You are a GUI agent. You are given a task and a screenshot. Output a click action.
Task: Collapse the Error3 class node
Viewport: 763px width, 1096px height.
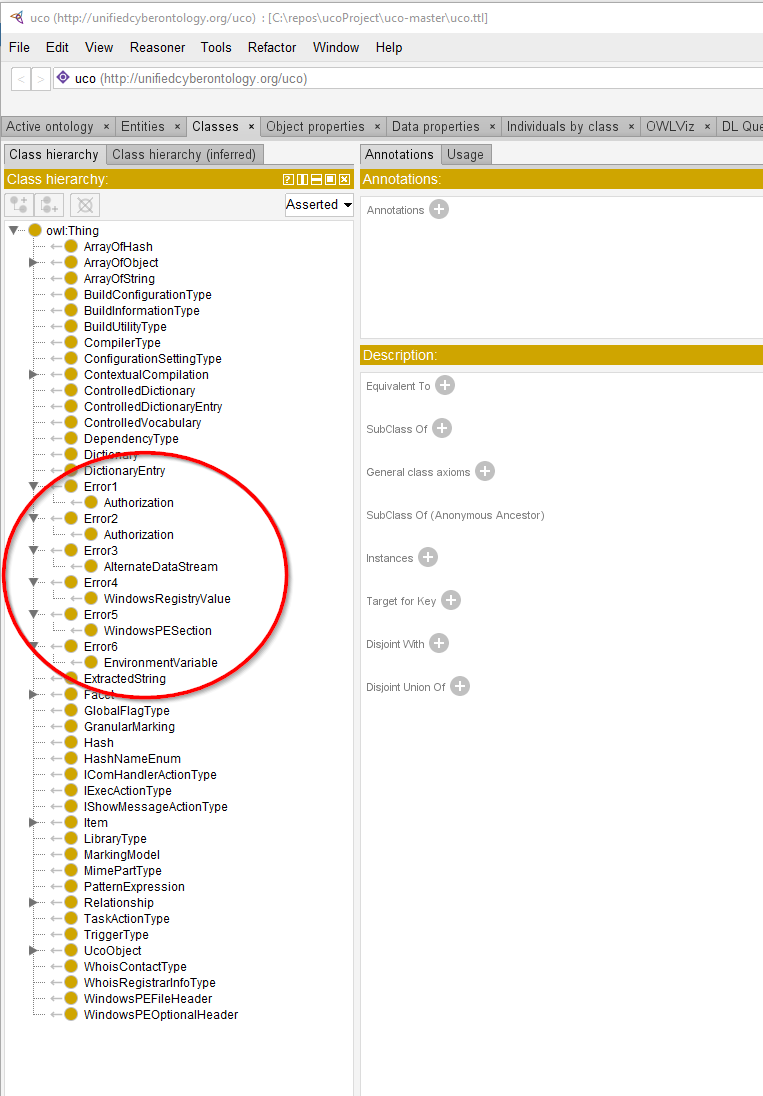tap(33, 550)
